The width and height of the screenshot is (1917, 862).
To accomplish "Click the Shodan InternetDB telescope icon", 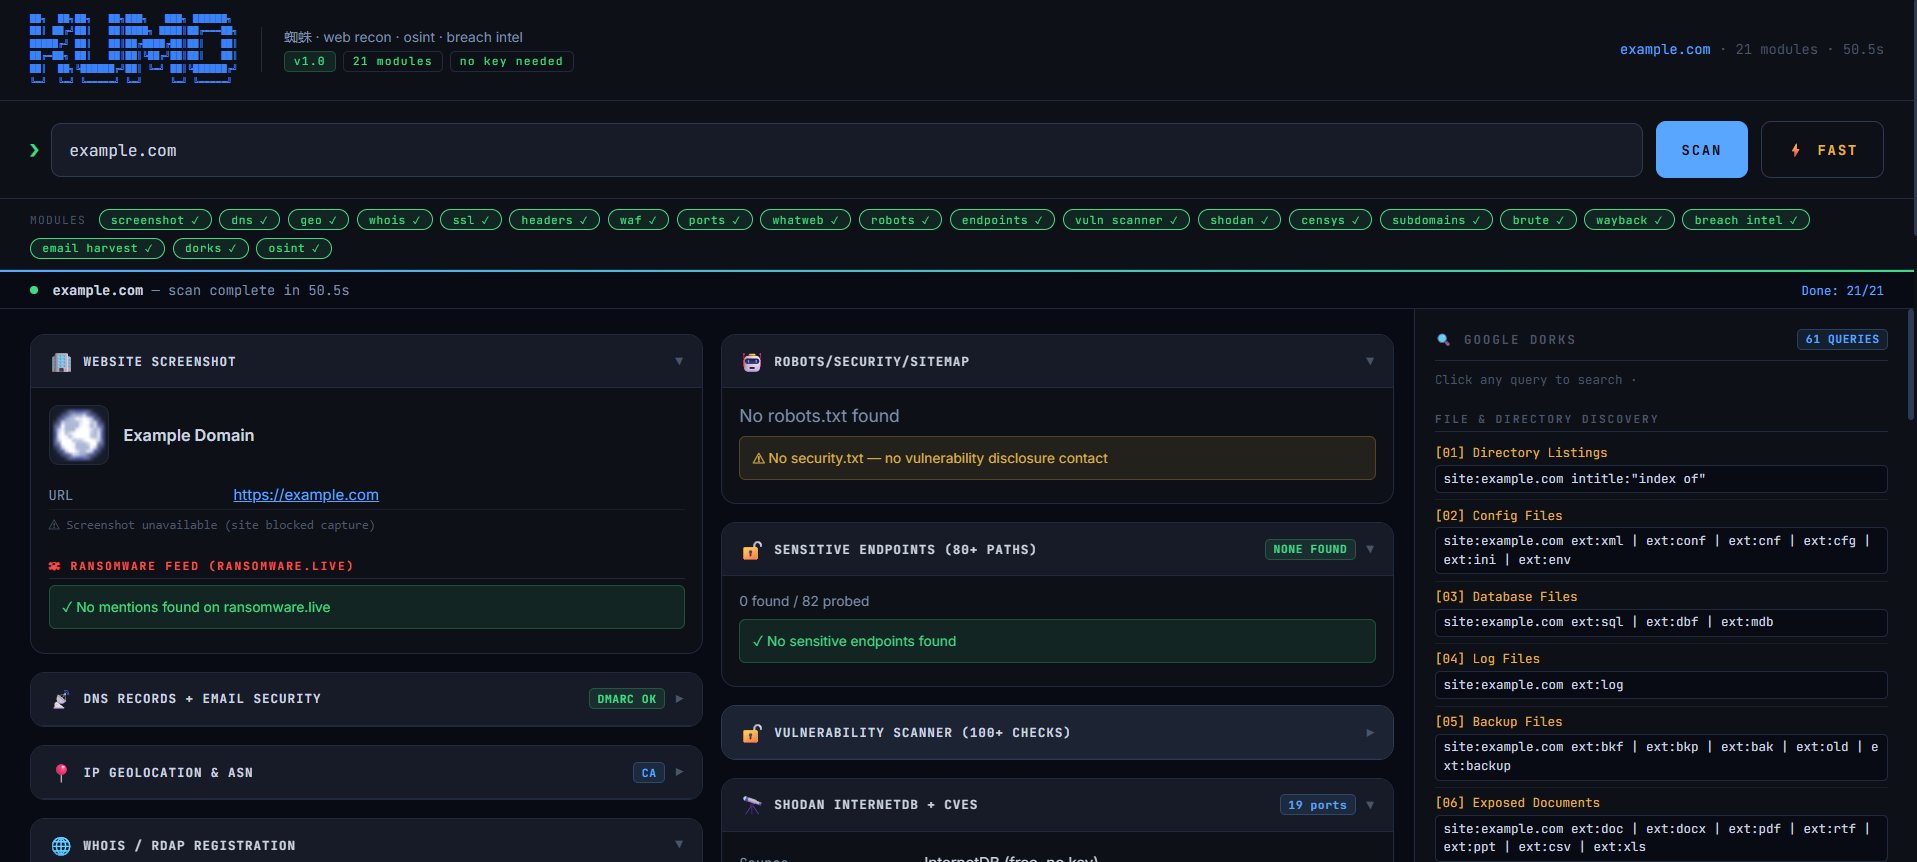I will (x=752, y=805).
